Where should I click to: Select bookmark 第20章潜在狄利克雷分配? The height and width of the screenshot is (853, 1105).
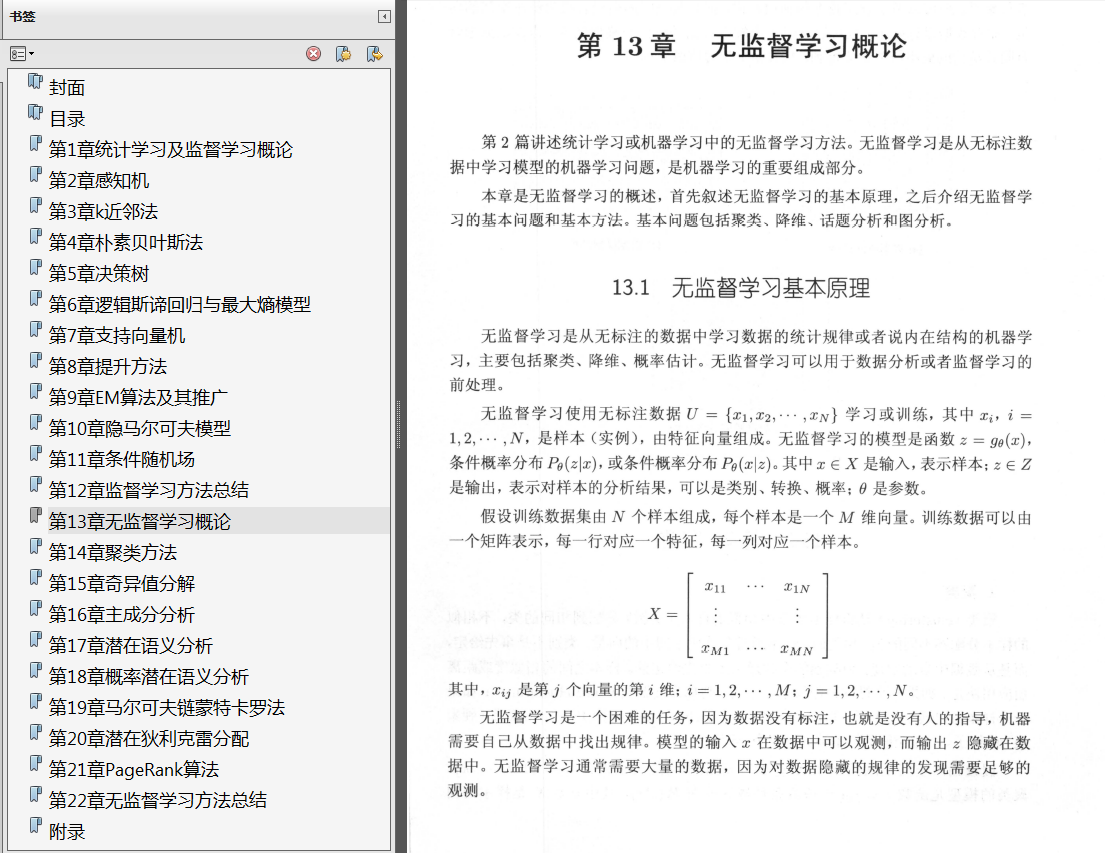(149, 739)
